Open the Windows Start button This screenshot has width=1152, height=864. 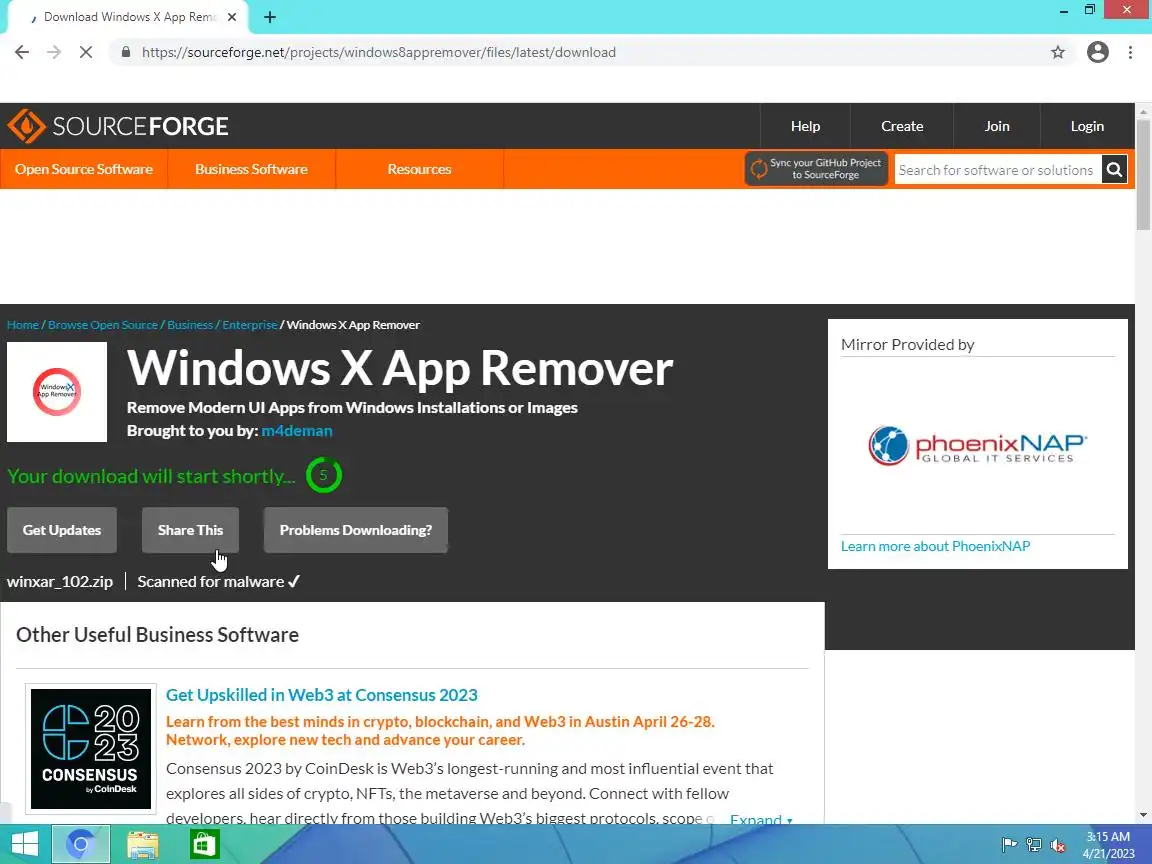pos(24,844)
